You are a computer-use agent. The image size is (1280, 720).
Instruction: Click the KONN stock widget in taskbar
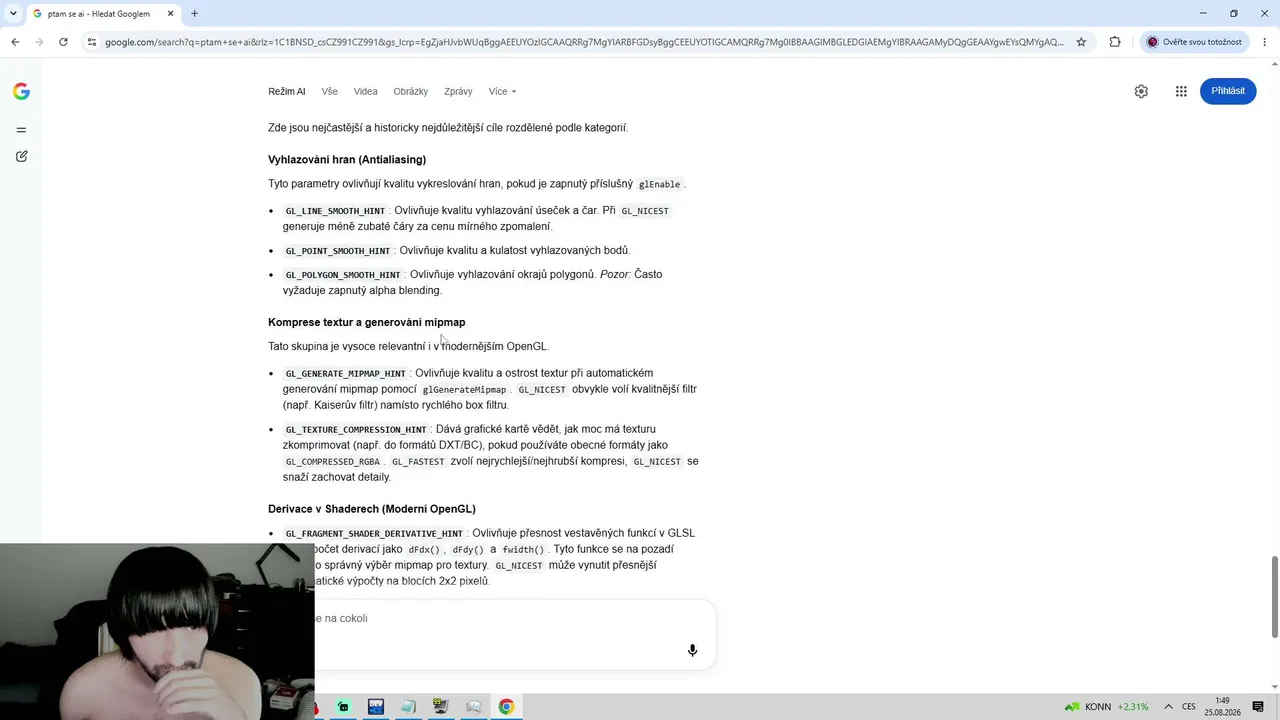1105,707
